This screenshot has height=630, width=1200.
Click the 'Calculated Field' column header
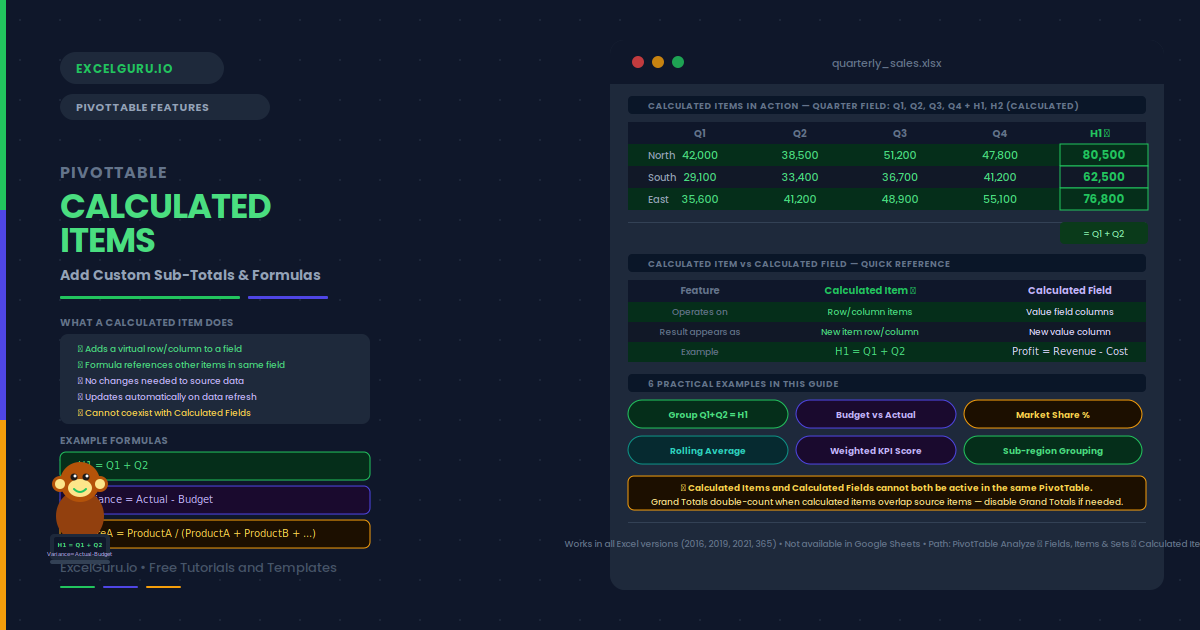click(1070, 290)
